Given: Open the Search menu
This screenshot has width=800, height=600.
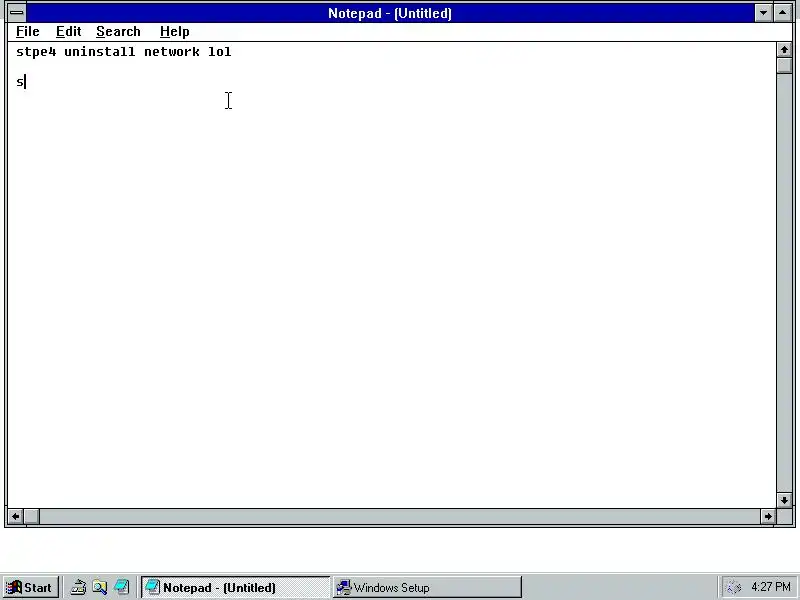Looking at the screenshot, I should click(118, 32).
